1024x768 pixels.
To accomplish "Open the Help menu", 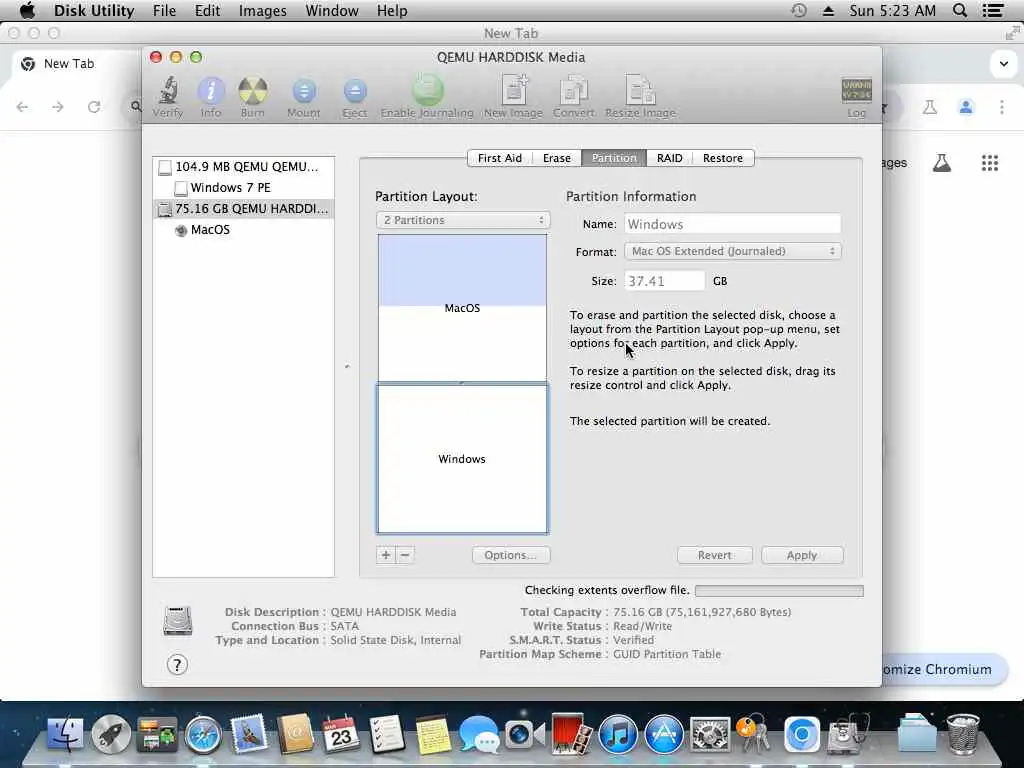I will click(392, 10).
